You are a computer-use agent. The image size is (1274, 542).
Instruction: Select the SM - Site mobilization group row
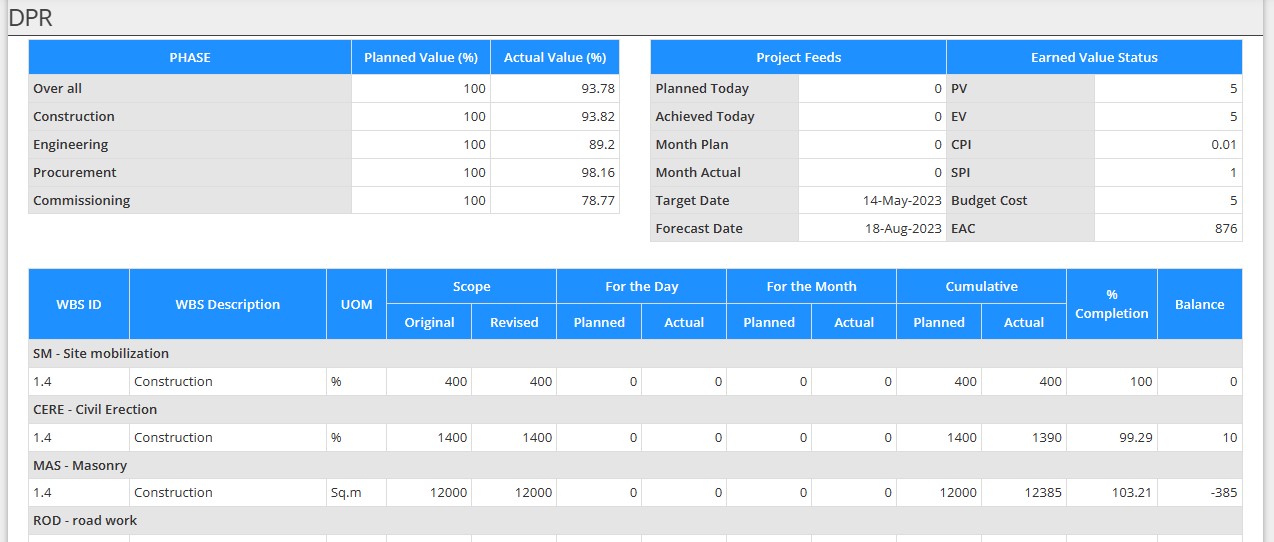click(101, 354)
